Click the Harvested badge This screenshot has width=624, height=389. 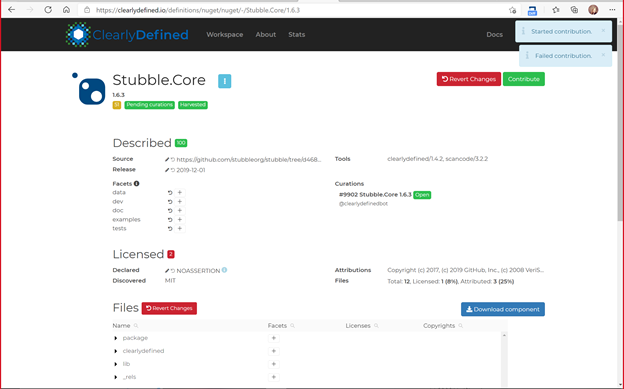(193, 105)
